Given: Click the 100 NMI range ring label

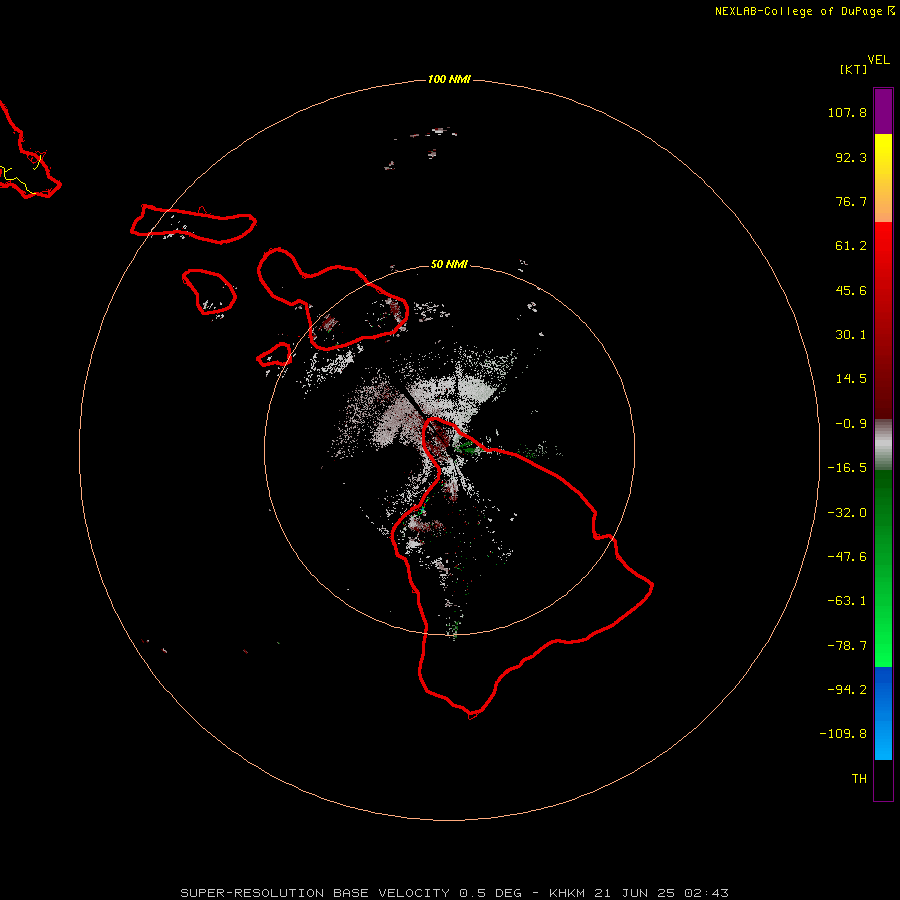Looking at the screenshot, I should (449, 79).
